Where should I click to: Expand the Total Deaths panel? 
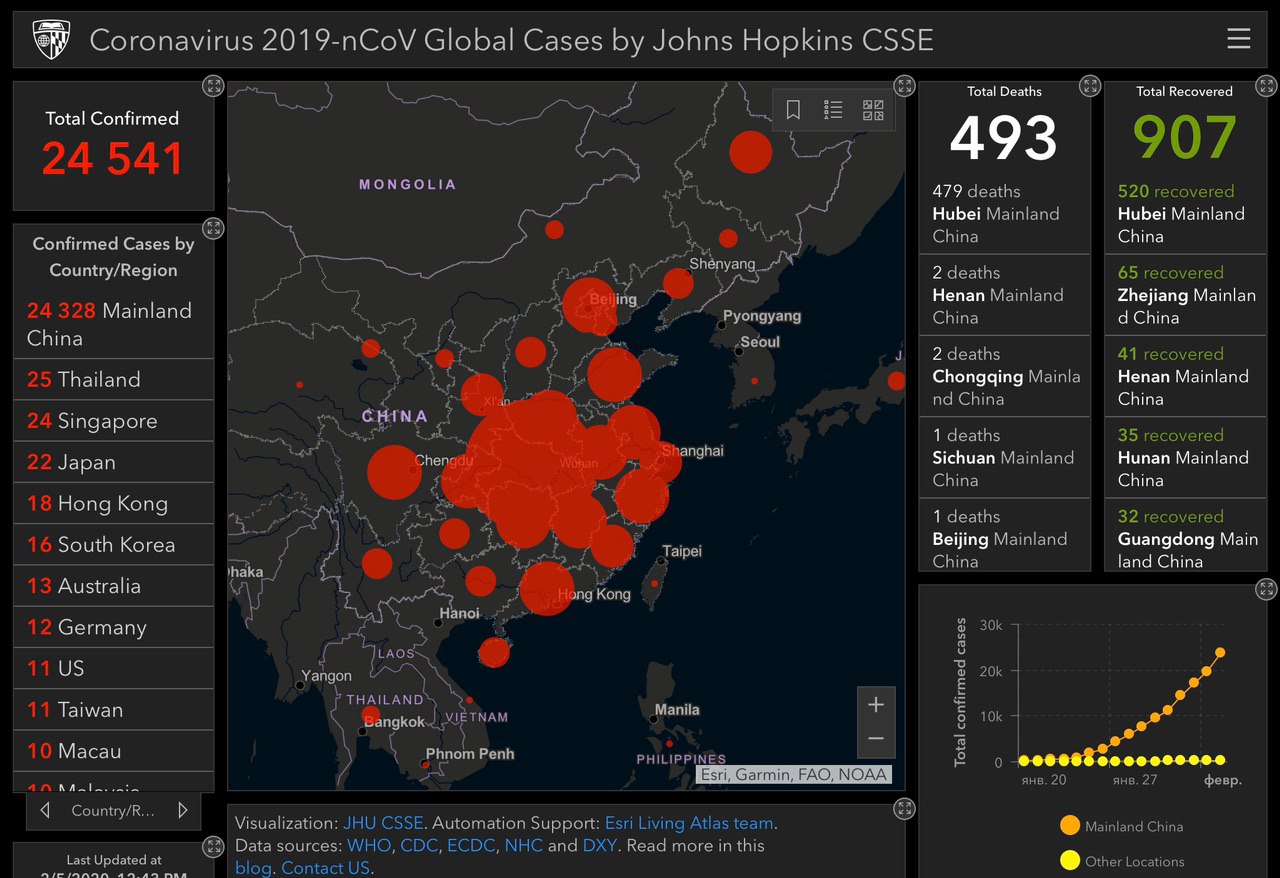[x=1089, y=86]
